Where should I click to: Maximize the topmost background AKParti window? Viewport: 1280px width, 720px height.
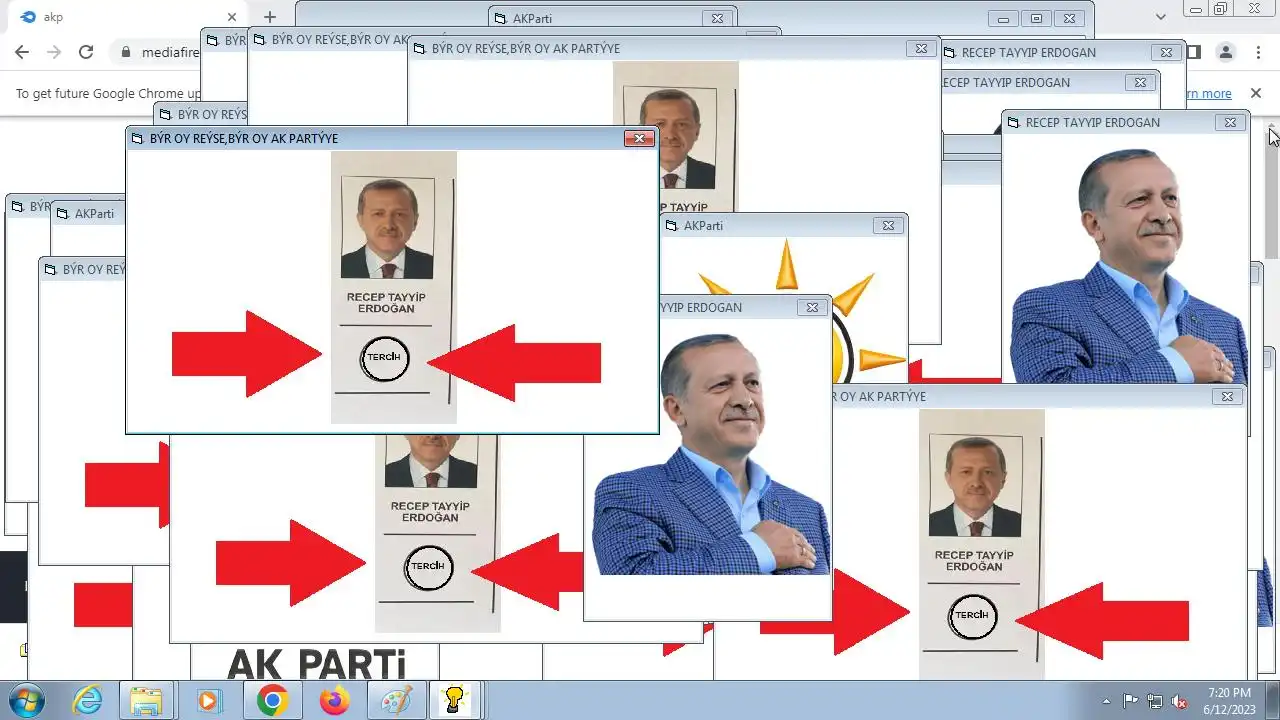1036,18
